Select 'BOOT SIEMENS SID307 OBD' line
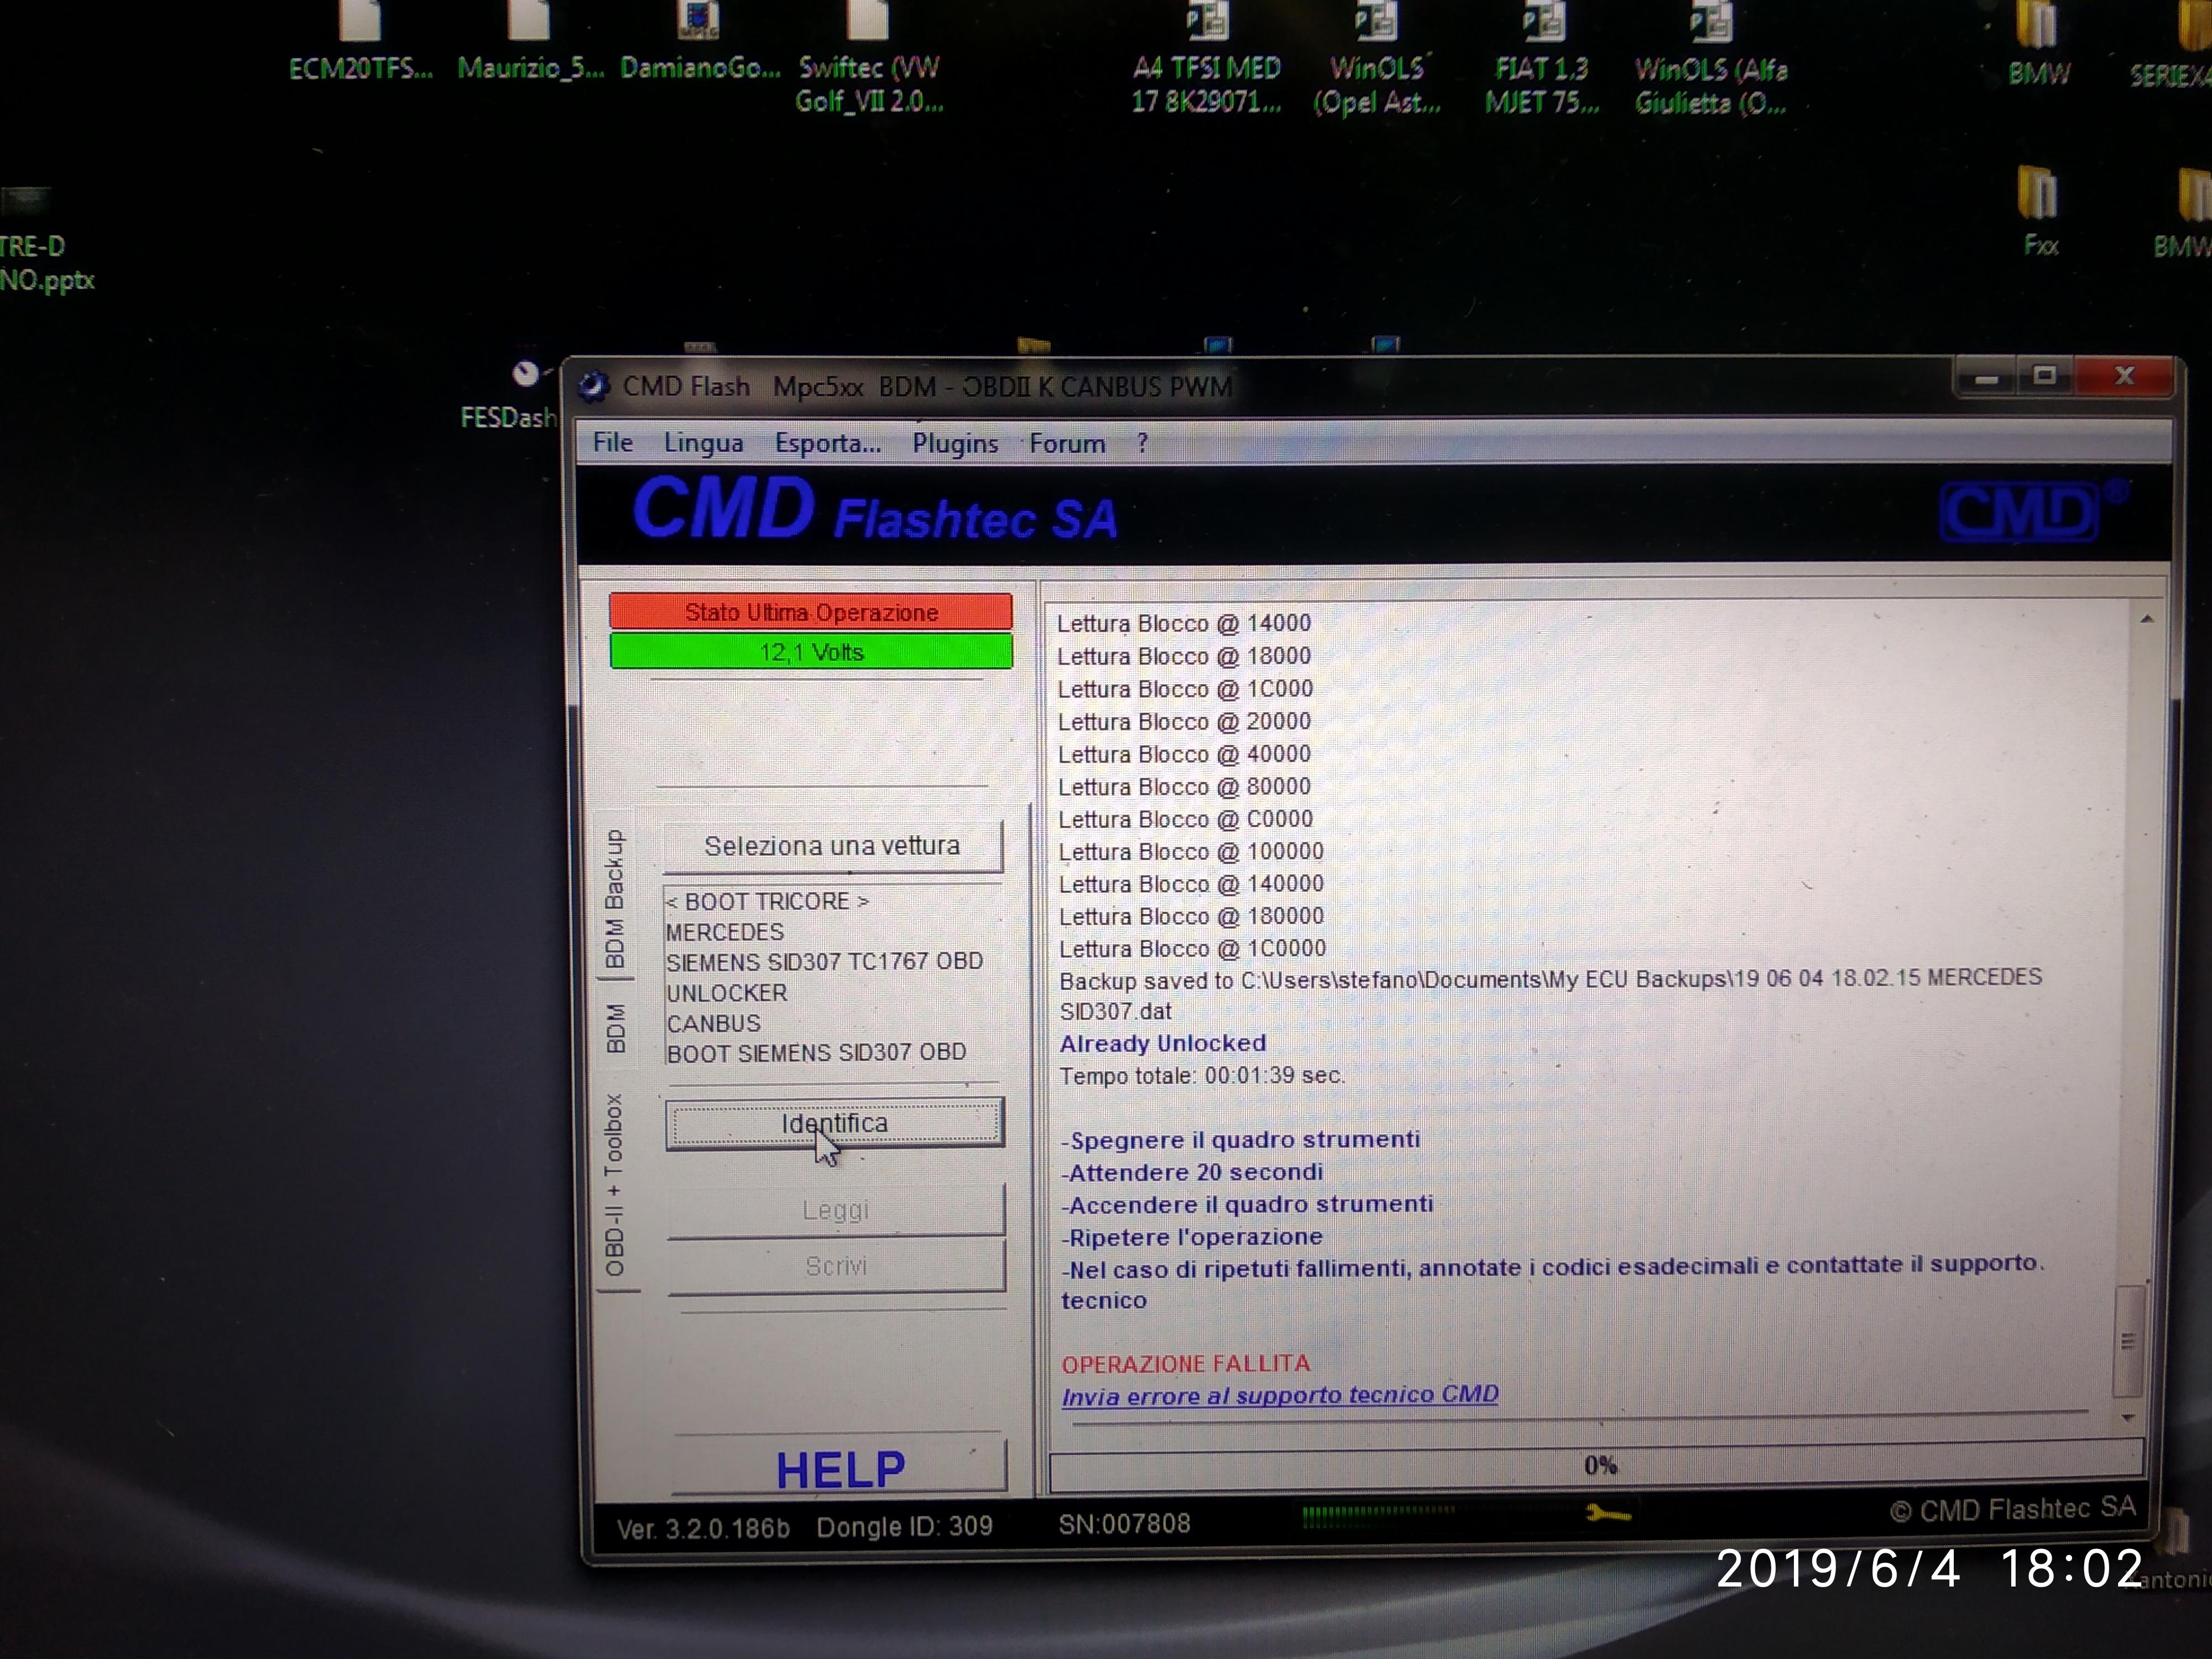This screenshot has width=2212, height=1659. (x=817, y=1053)
